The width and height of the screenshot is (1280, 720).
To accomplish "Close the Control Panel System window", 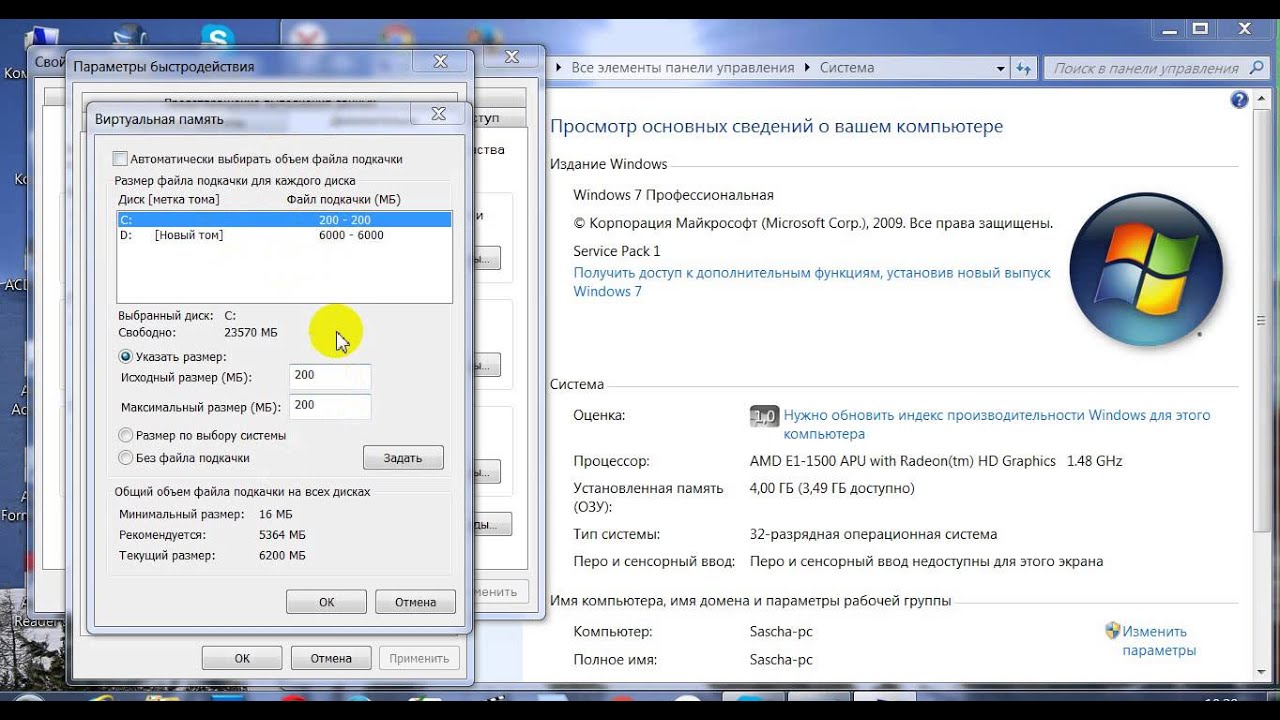I will (x=1244, y=30).
